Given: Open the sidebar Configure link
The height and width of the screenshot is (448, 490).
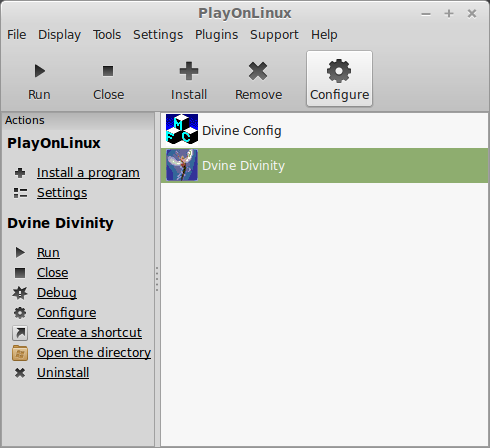Looking at the screenshot, I should [66, 313].
